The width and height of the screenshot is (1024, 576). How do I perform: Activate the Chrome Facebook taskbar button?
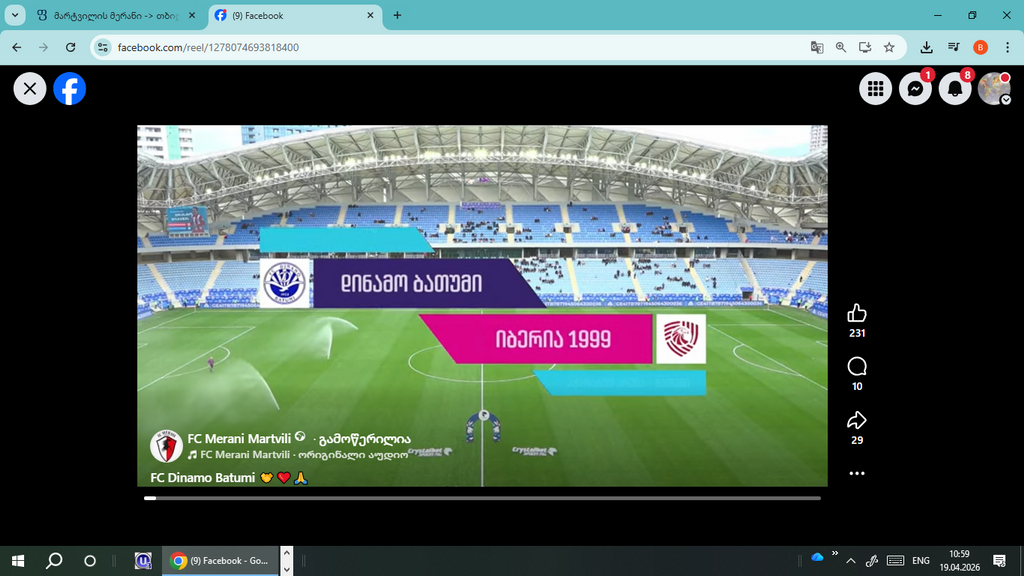pos(220,560)
